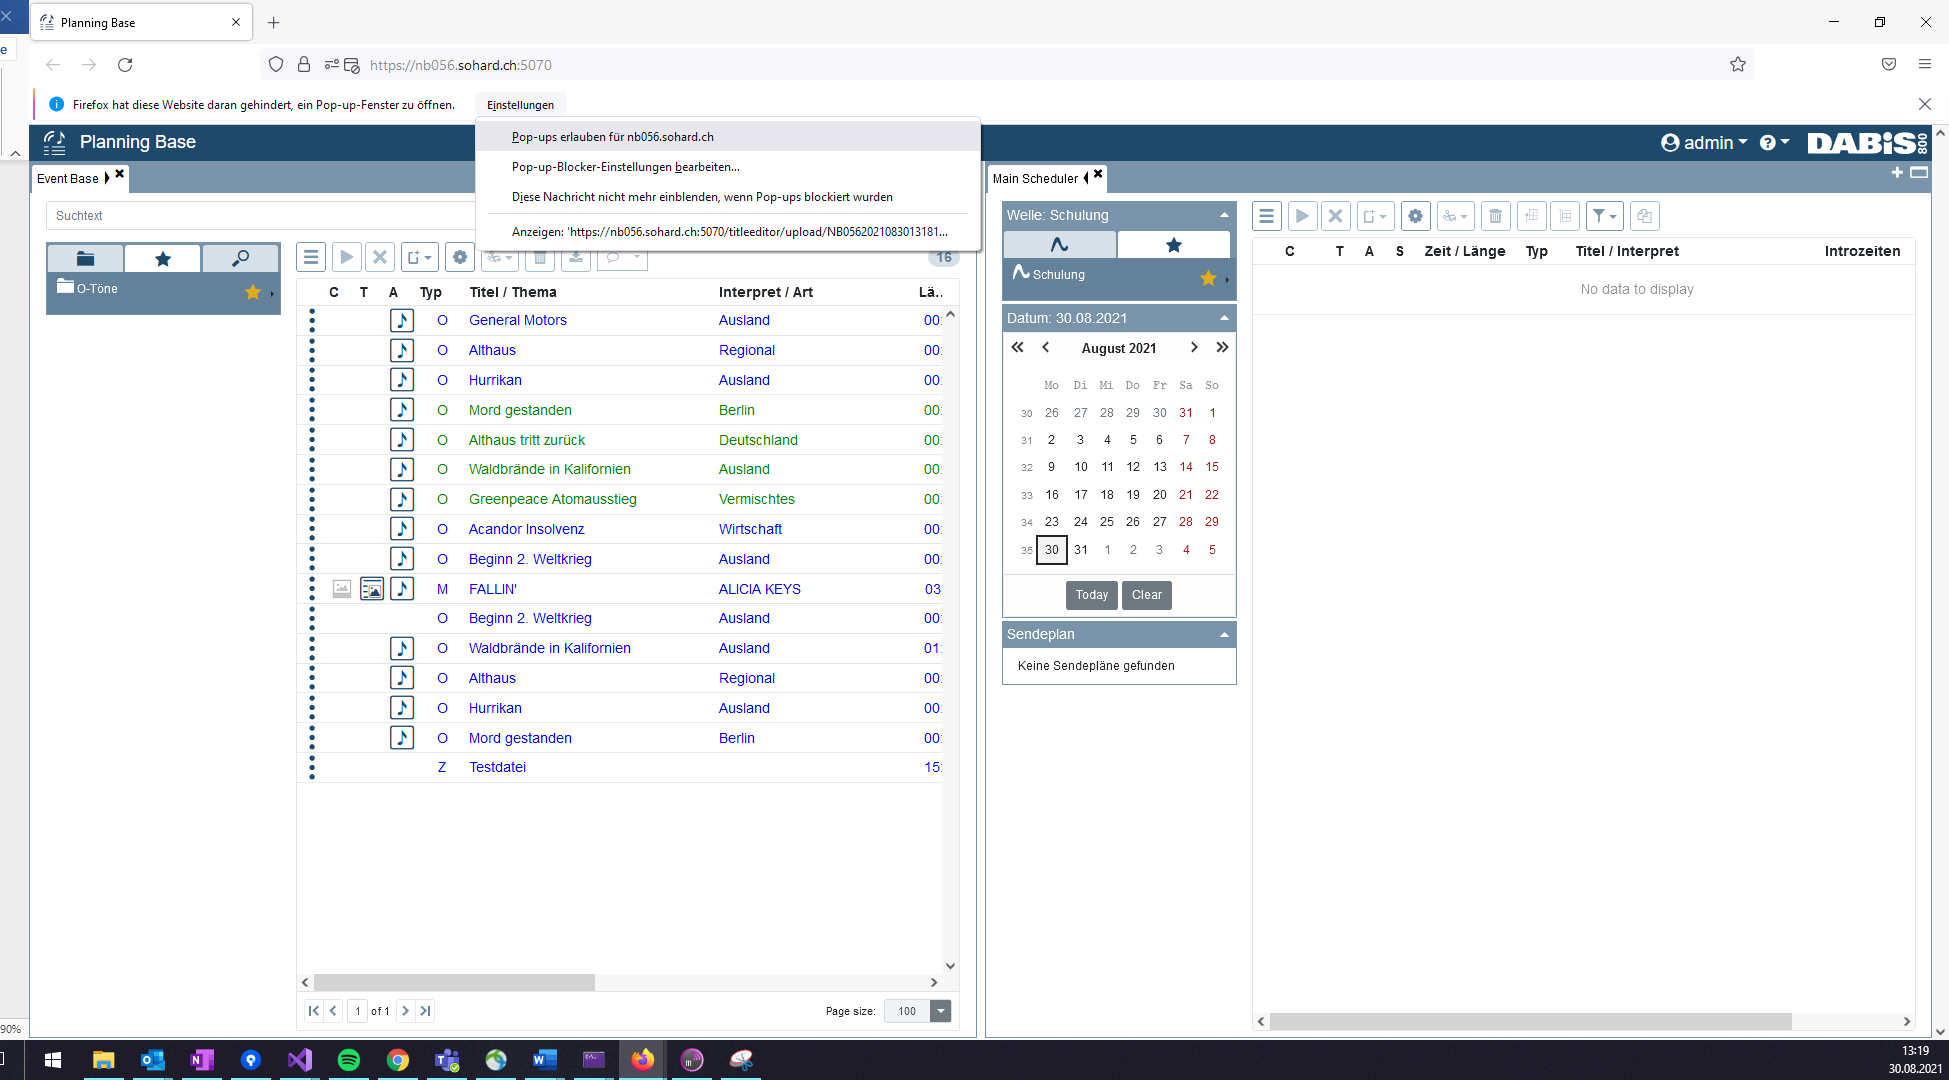Switch to favorites star tab under Welle

coord(1173,244)
